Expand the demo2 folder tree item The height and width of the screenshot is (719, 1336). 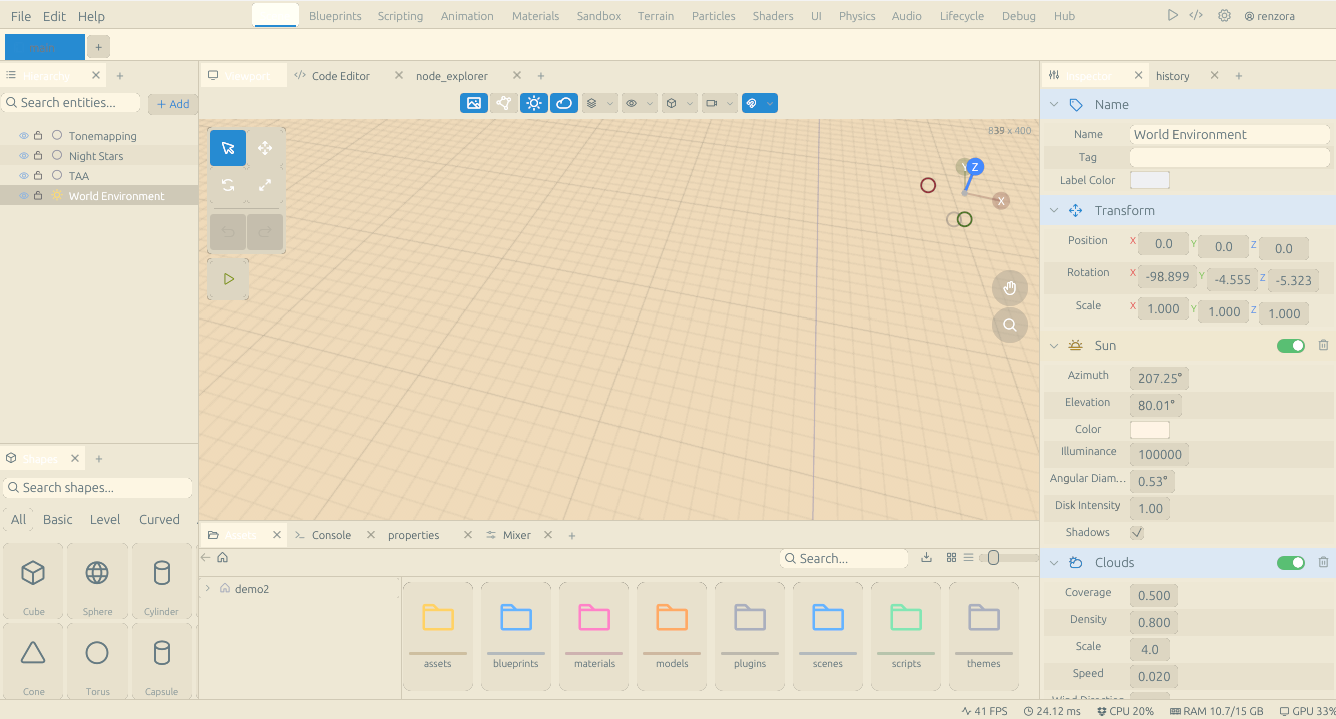[208, 589]
